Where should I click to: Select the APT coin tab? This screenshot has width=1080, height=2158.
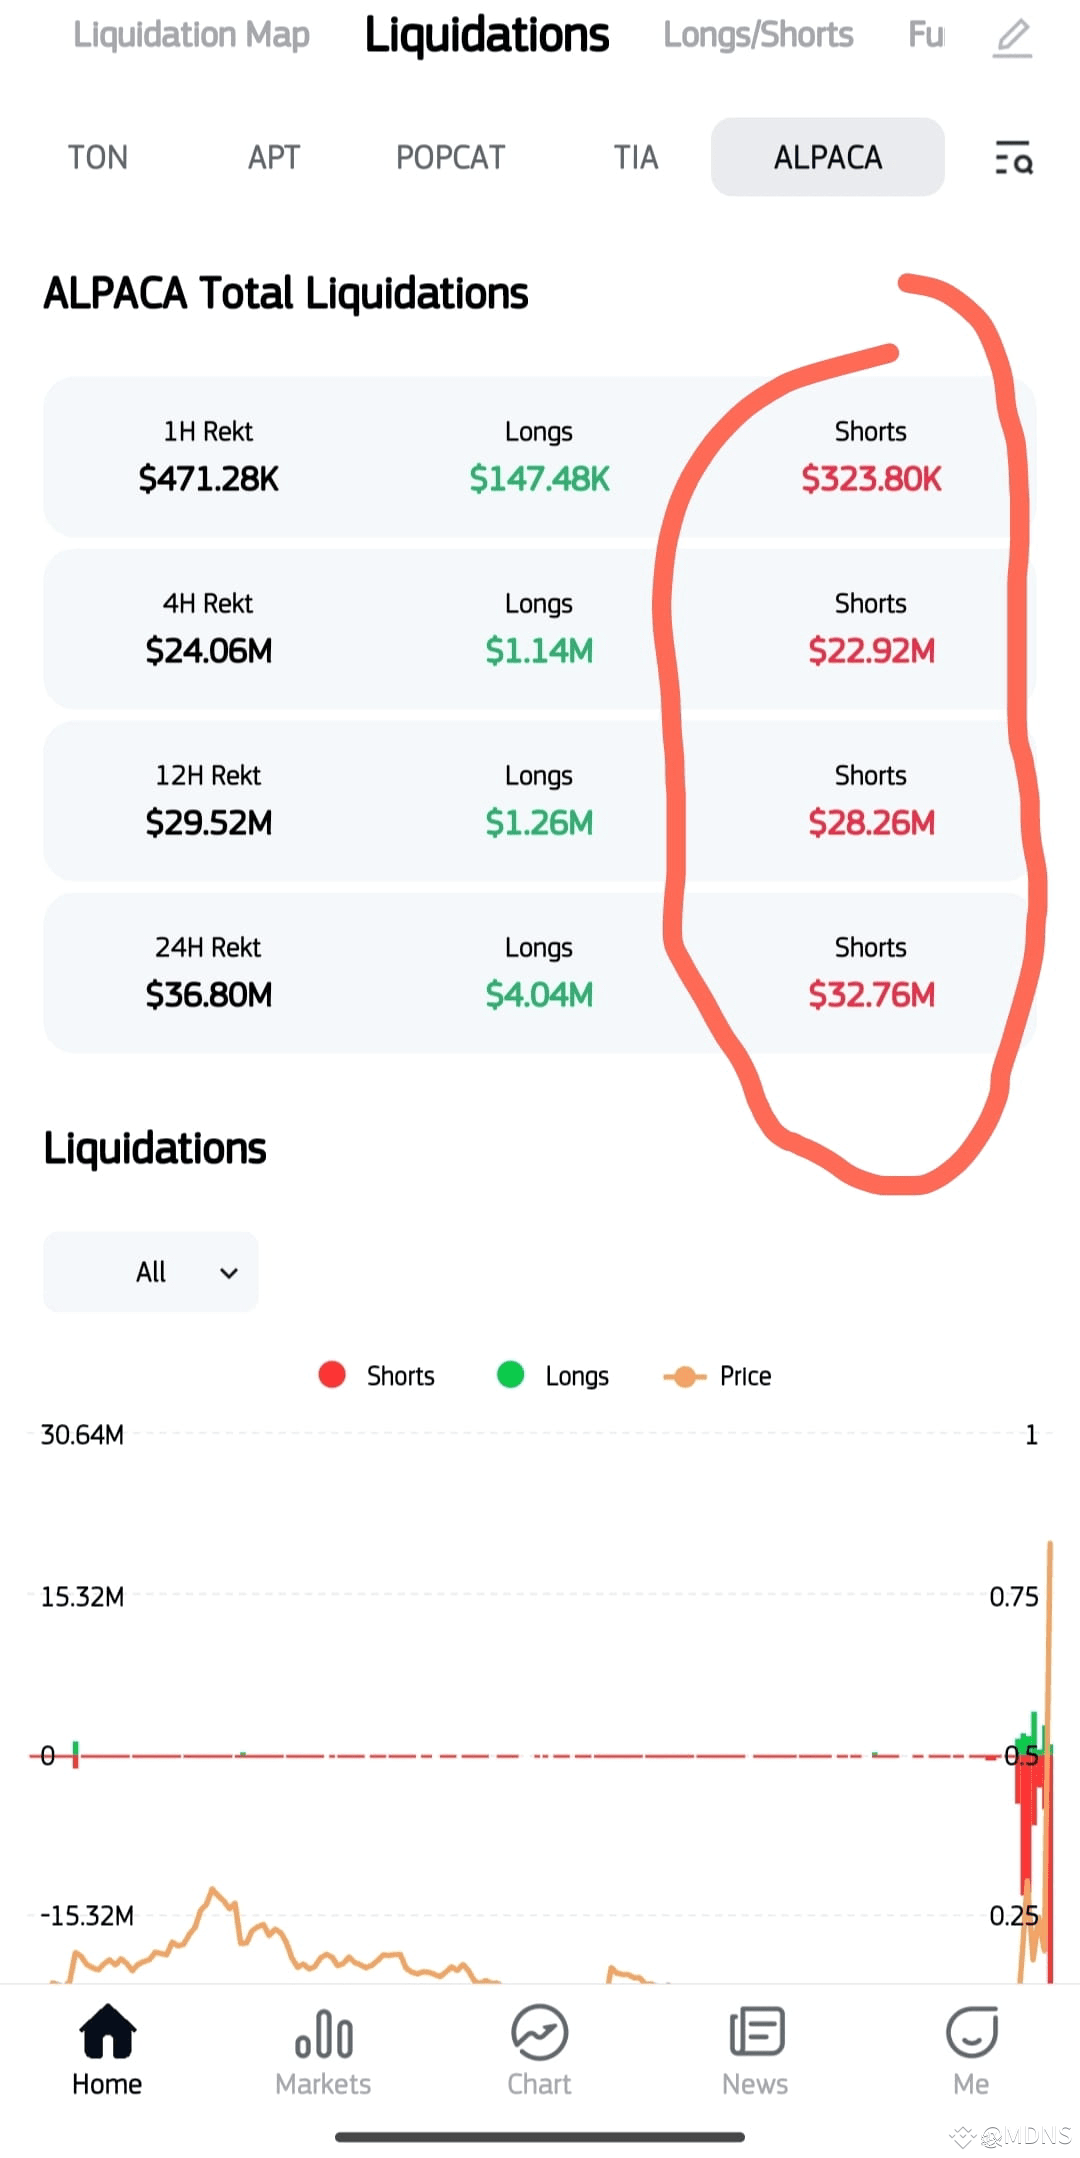[x=274, y=158]
